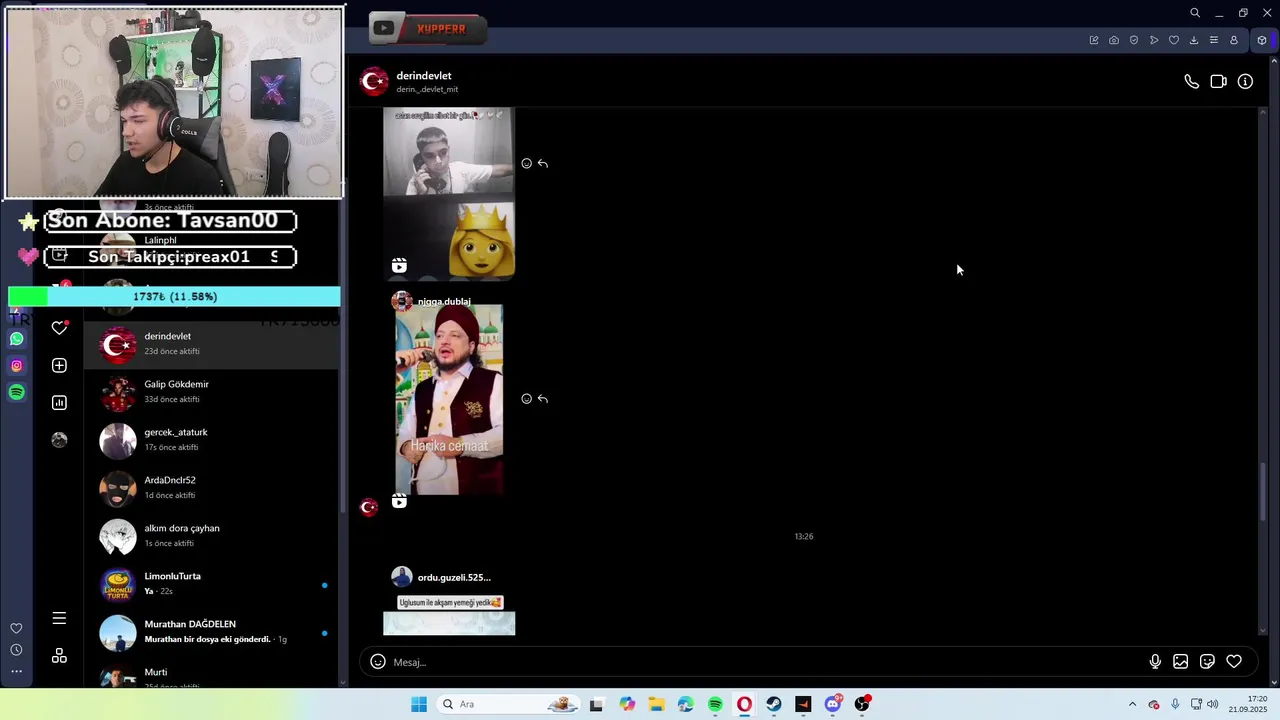Reply to the Harika cemaat reel message
1280x720 pixels.
click(x=543, y=399)
